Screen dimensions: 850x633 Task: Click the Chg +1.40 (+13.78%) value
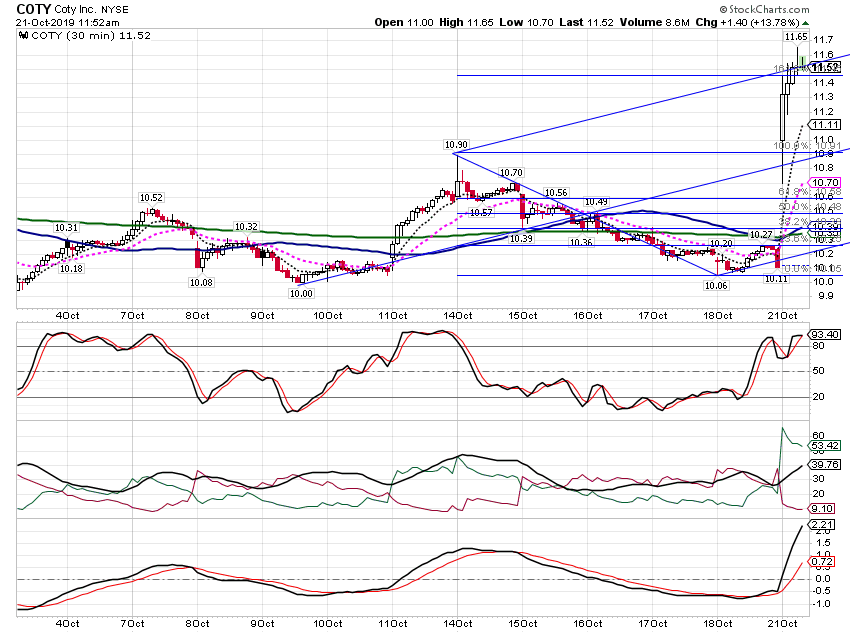click(747, 22)
